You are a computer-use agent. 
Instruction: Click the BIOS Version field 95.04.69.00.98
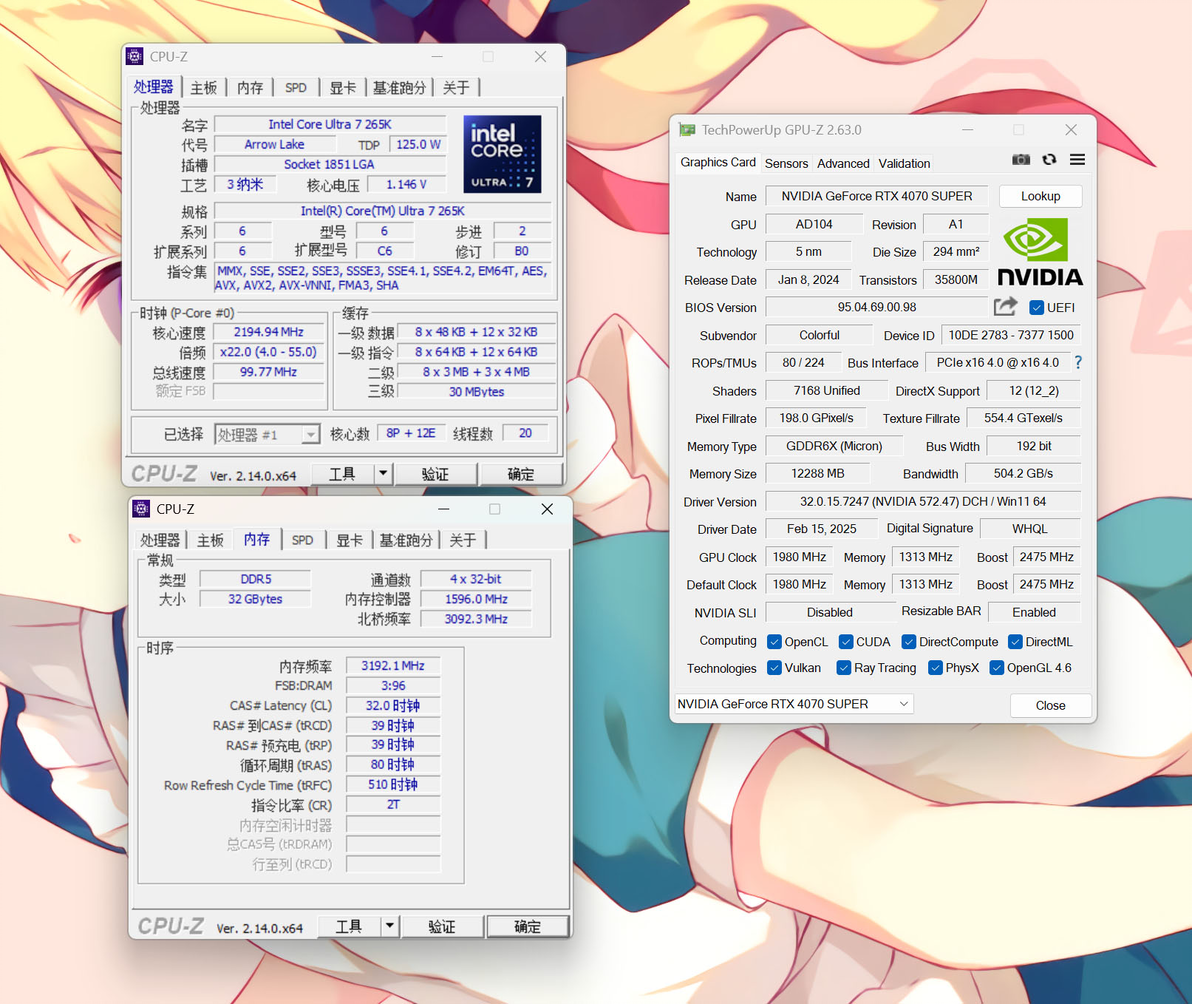coord(877,307)
